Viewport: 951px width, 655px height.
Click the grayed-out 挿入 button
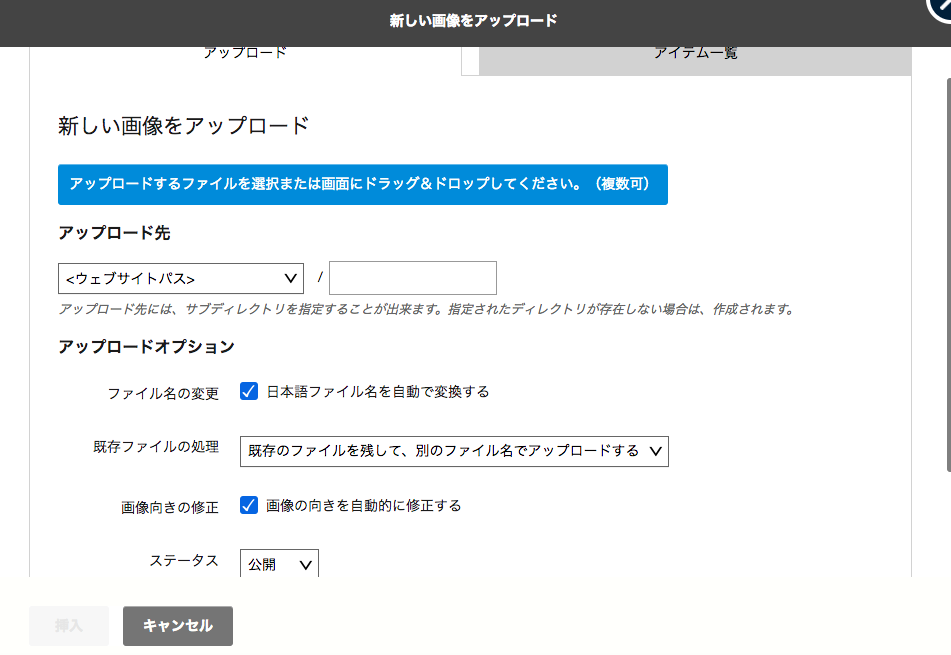coord(68,626)
